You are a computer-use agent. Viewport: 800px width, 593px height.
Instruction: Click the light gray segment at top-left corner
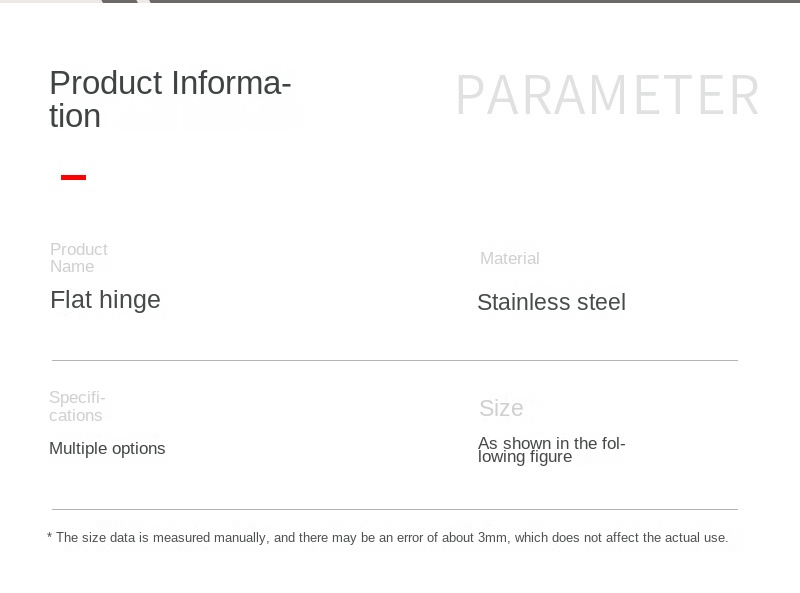[x=50, y=1]
